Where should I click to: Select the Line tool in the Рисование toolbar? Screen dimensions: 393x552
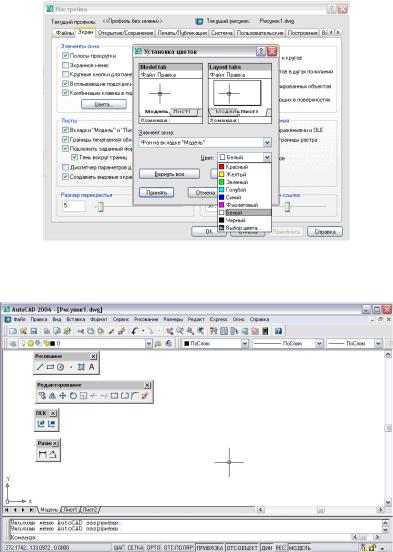[x=40, y=367]
